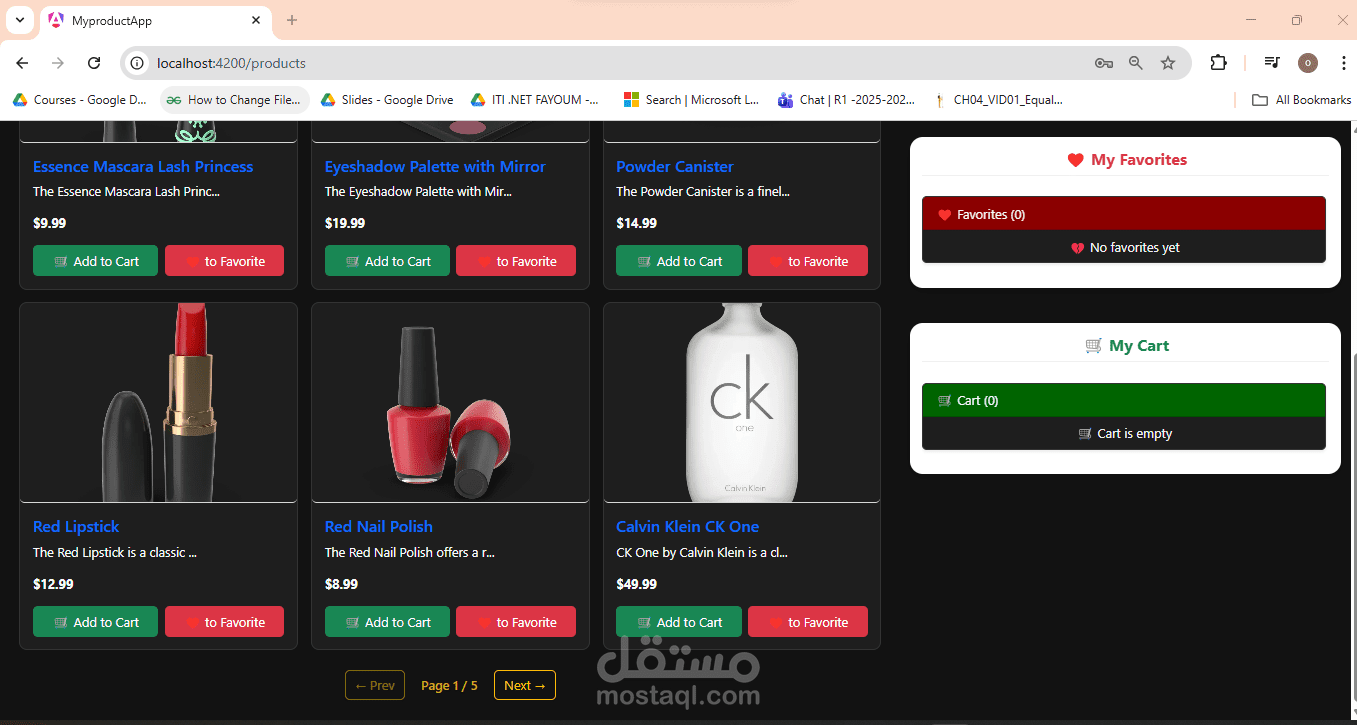Open the Eyeshadow Palette with Mirror title

[x=435, y=167]
